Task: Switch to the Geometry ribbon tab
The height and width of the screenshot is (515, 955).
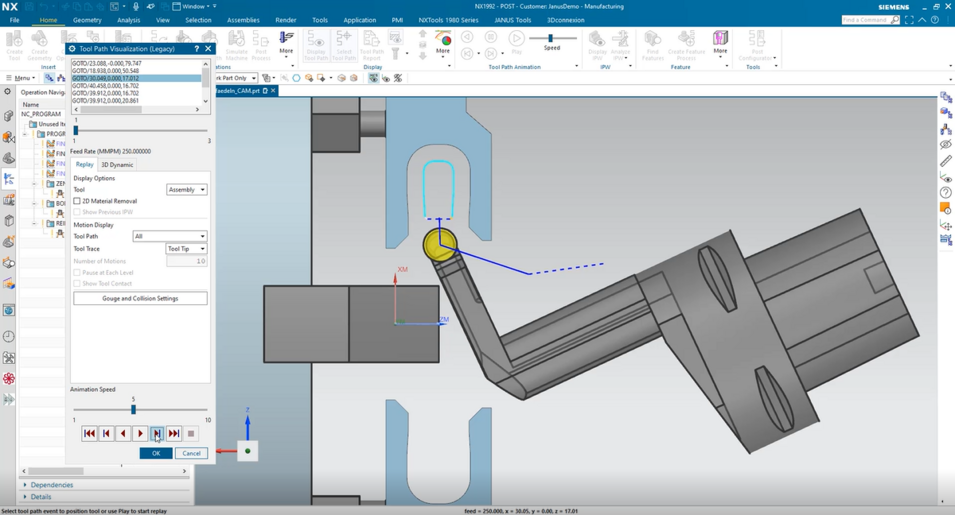Action: [x=87, y=20]
